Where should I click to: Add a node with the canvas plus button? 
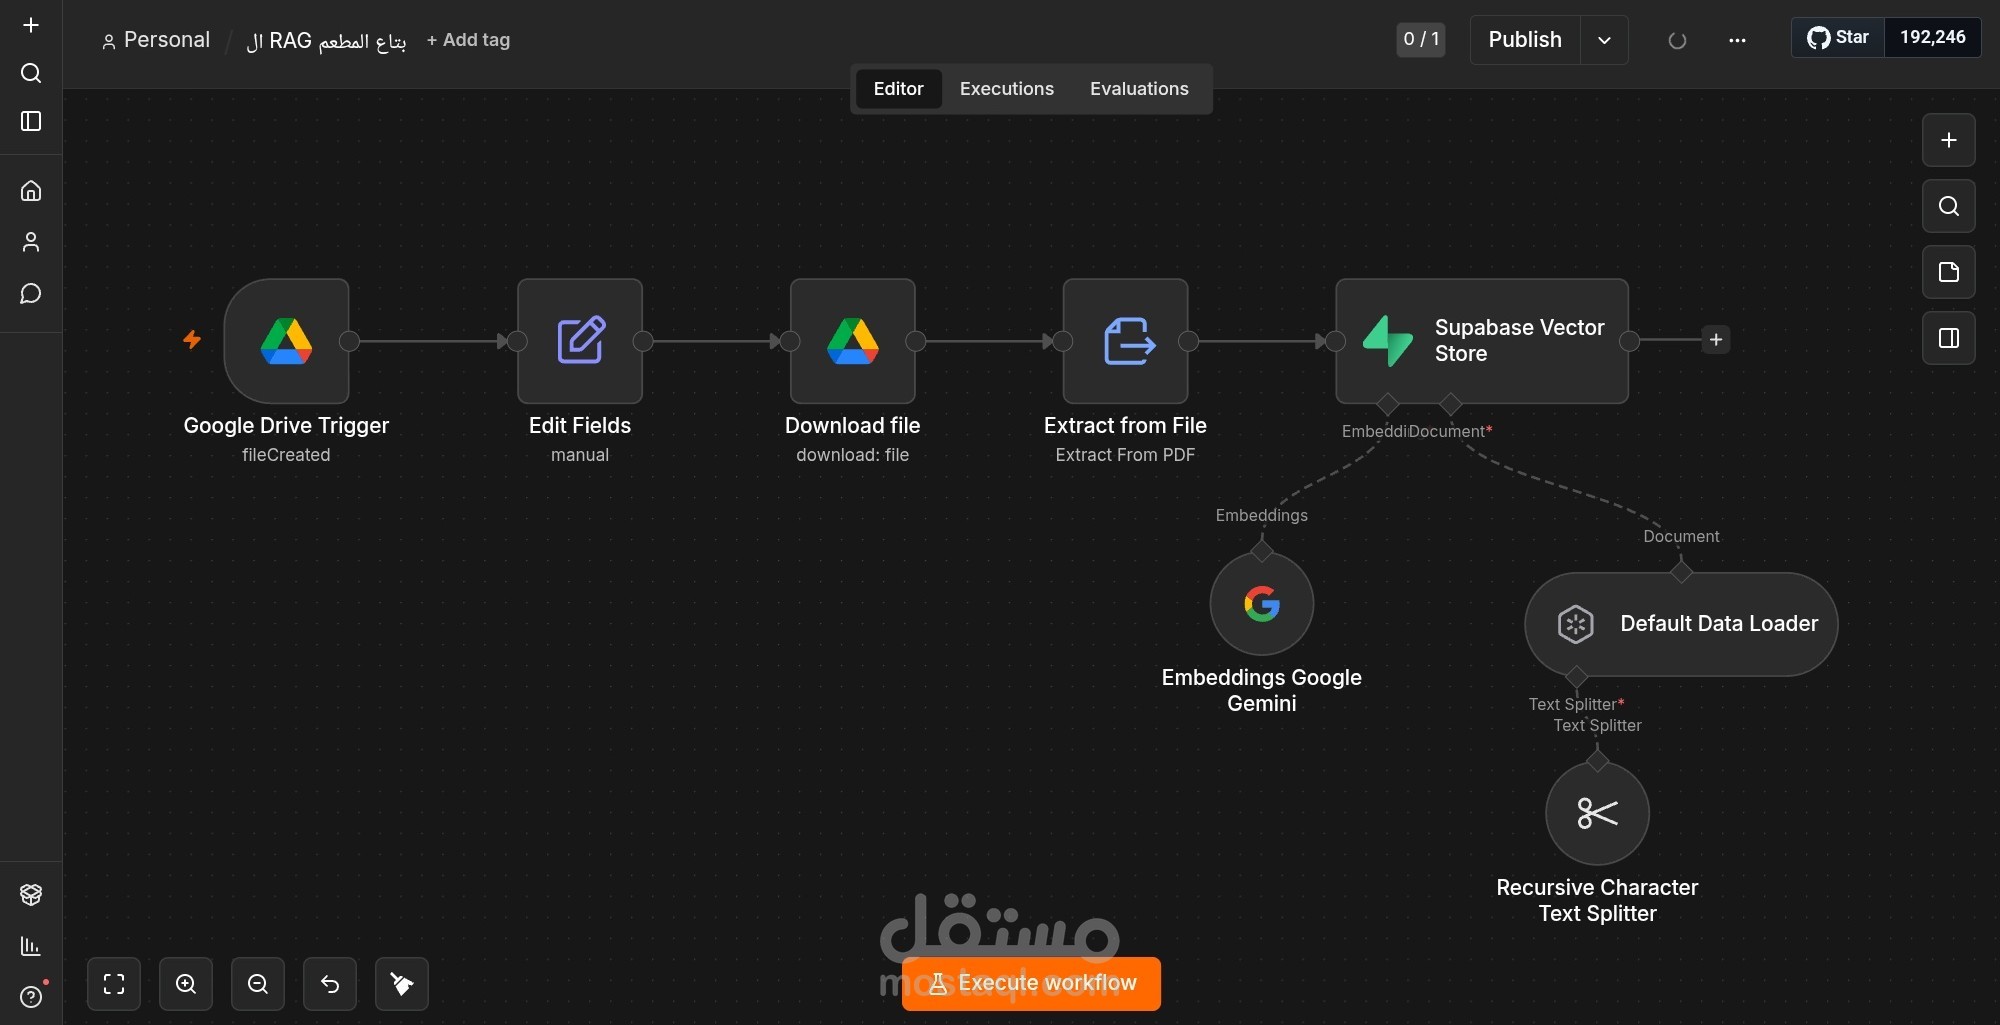[1949, 140]
